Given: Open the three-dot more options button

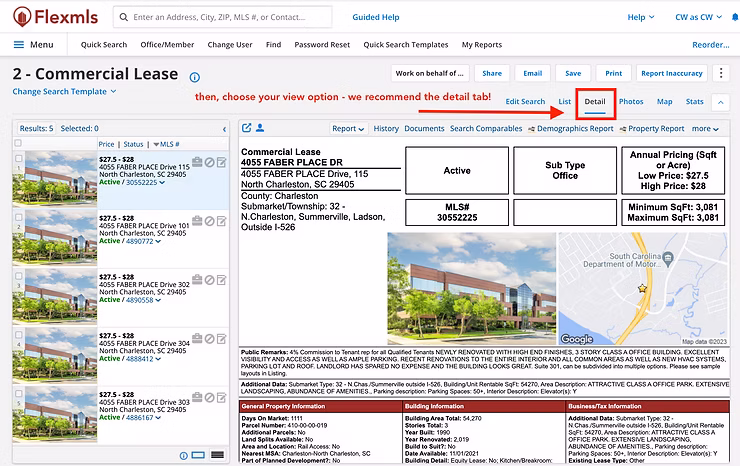Looking at the screenshot, I should (721, 73).
